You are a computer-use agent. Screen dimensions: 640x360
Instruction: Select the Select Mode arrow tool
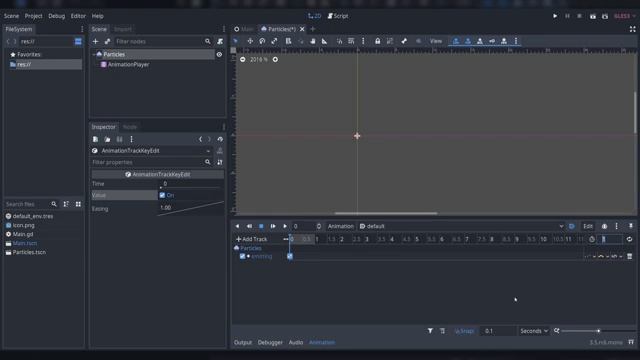[x=236, y=41]
